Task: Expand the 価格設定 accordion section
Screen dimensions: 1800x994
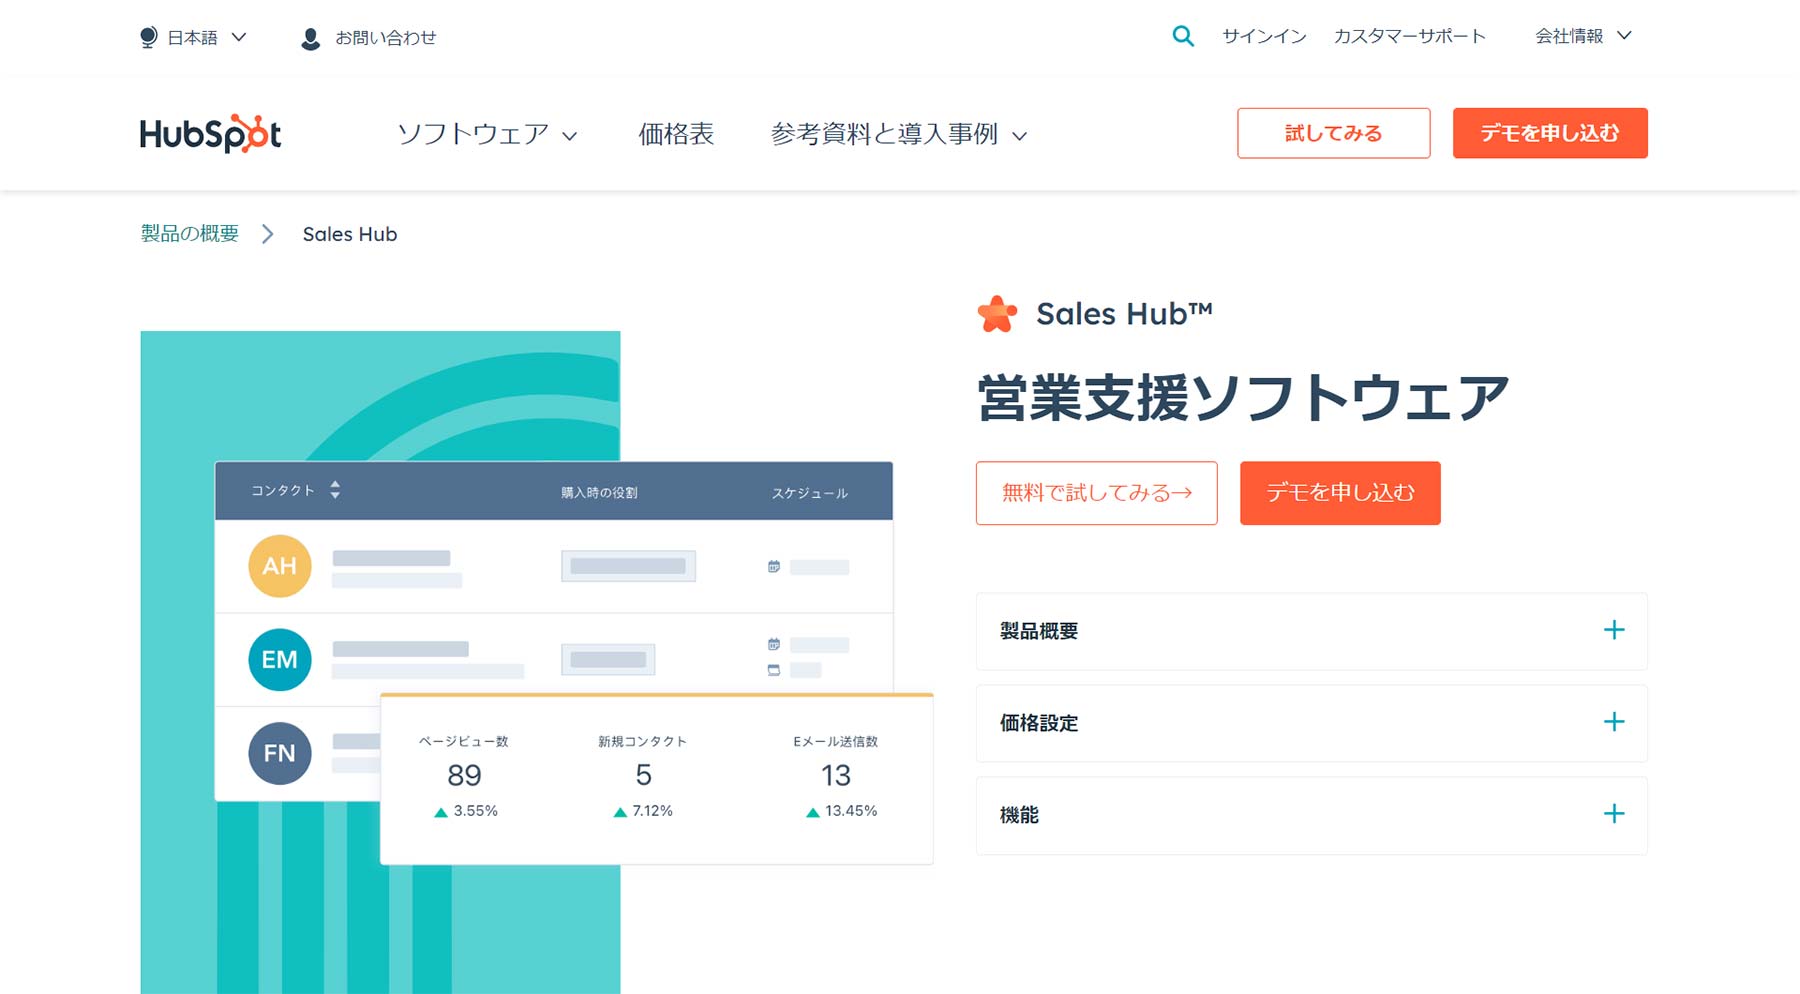Action: (x=1312, y=723)
